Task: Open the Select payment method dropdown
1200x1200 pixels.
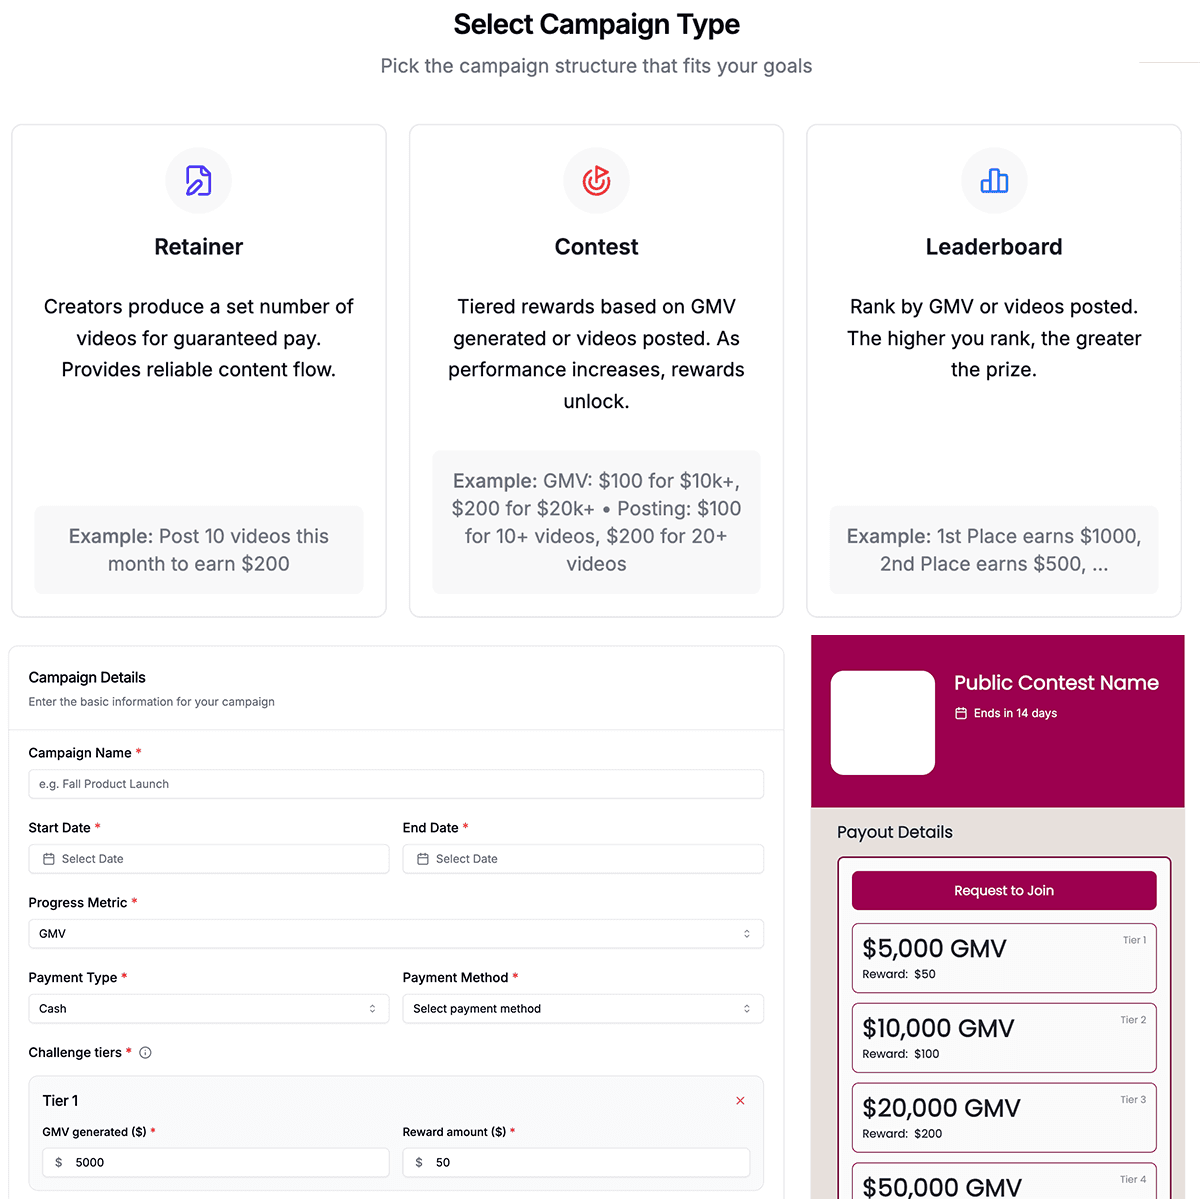Action: click(x=583, y=1008)
